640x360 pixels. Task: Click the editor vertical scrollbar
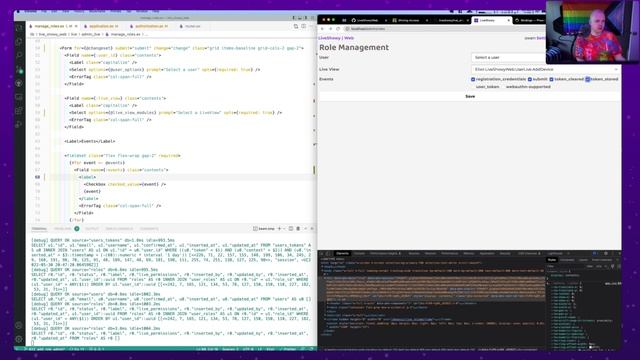(314, 131)
